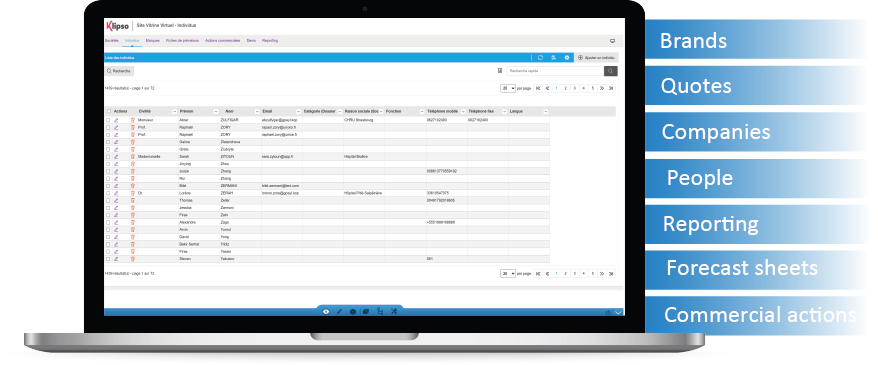Image resolution: width=878 pixels, height=365 pixels.
Task: Check the box for Monsieur Amar row
Action: tap(108, 120)
